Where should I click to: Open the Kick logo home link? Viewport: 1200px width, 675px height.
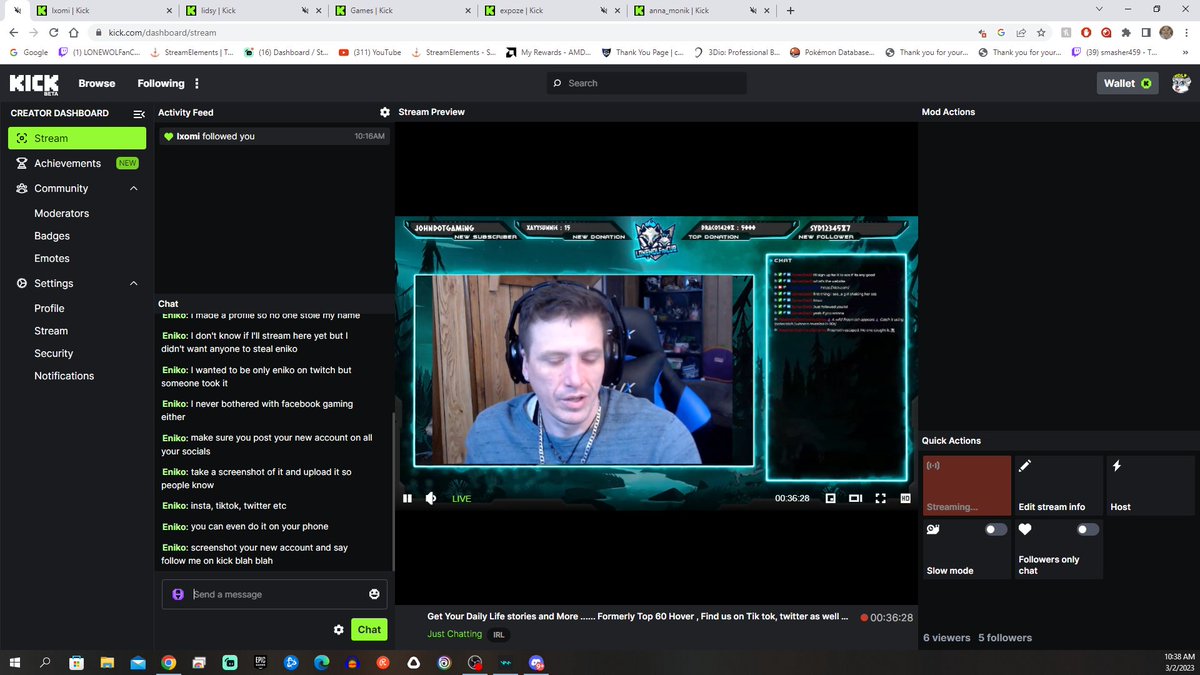coord(33,83)
